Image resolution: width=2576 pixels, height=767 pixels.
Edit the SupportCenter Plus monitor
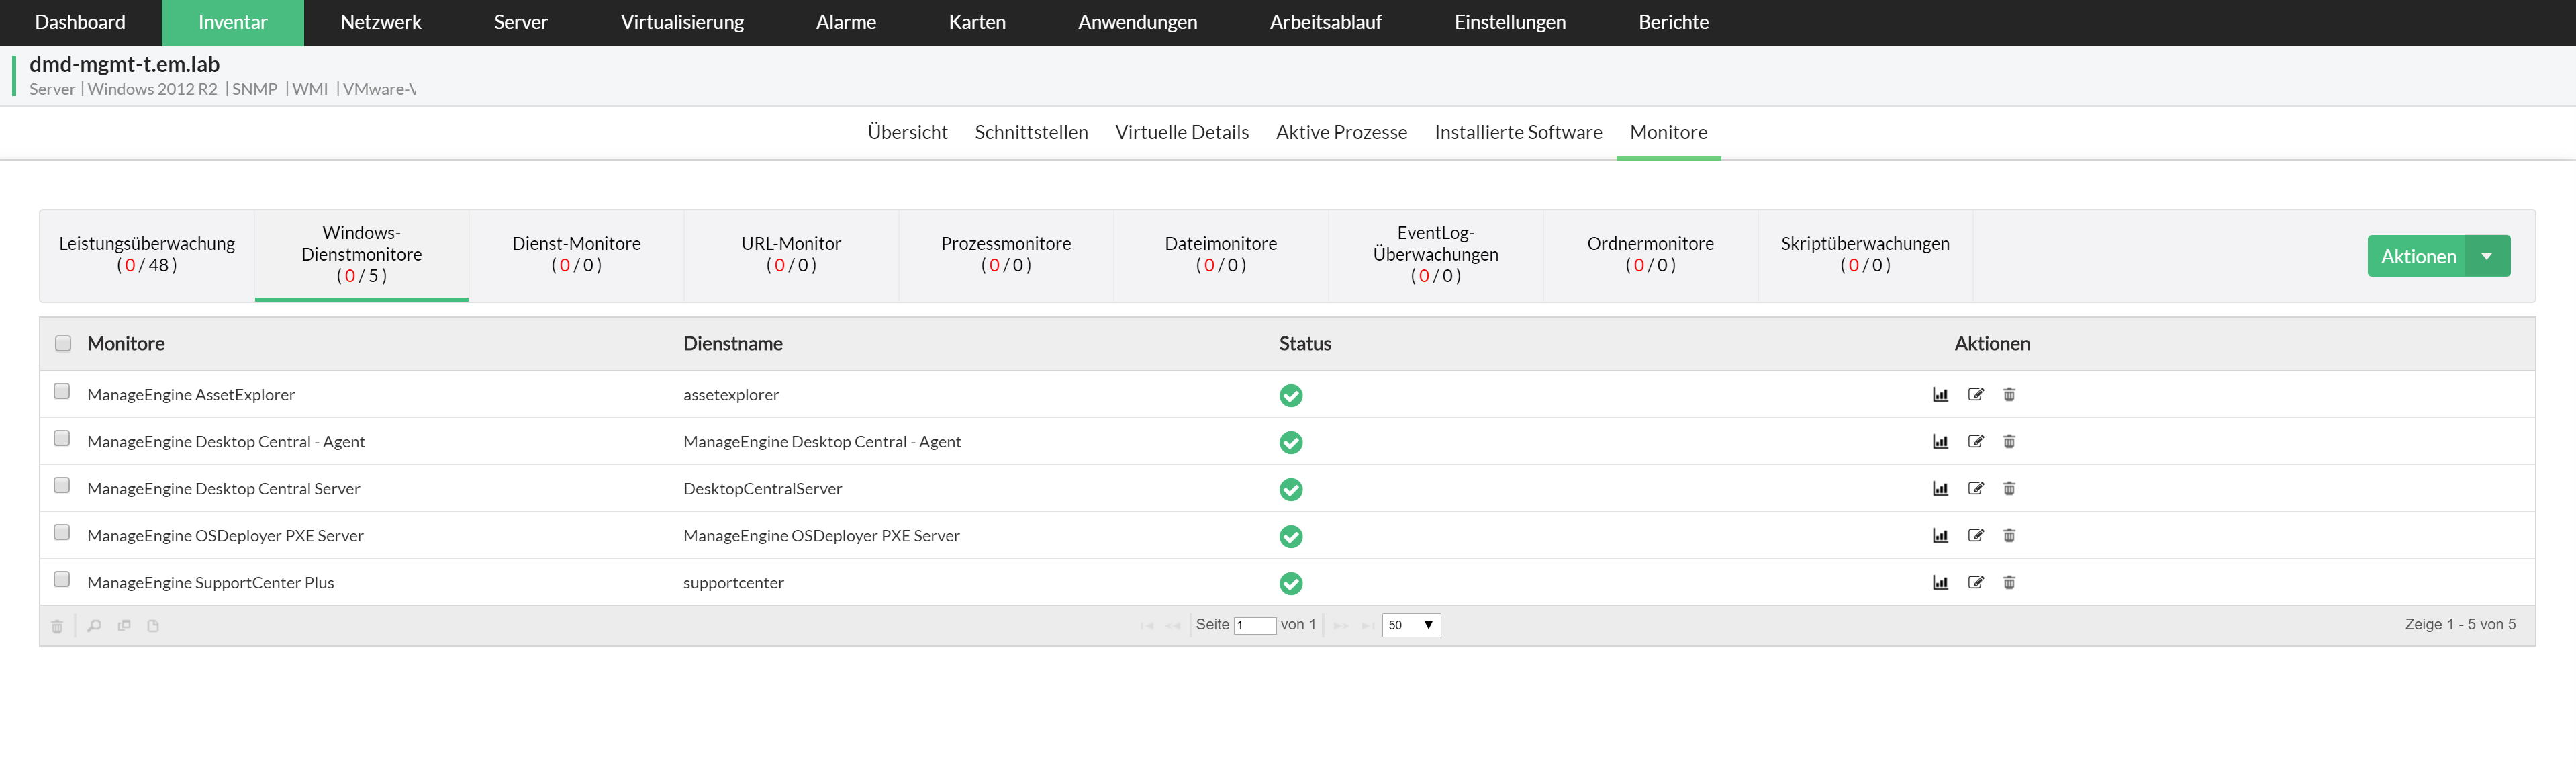coord(1975,582)
